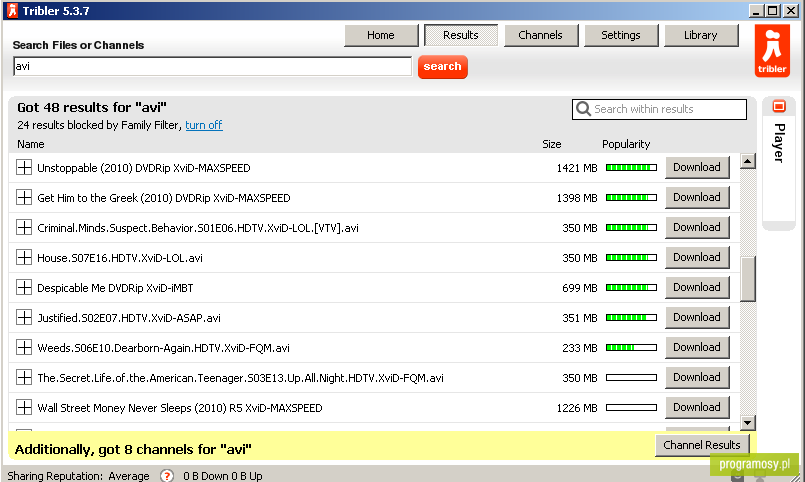Click the results scrollbar thumb
This screenshot has width=805, height=482.
[748, 279]
